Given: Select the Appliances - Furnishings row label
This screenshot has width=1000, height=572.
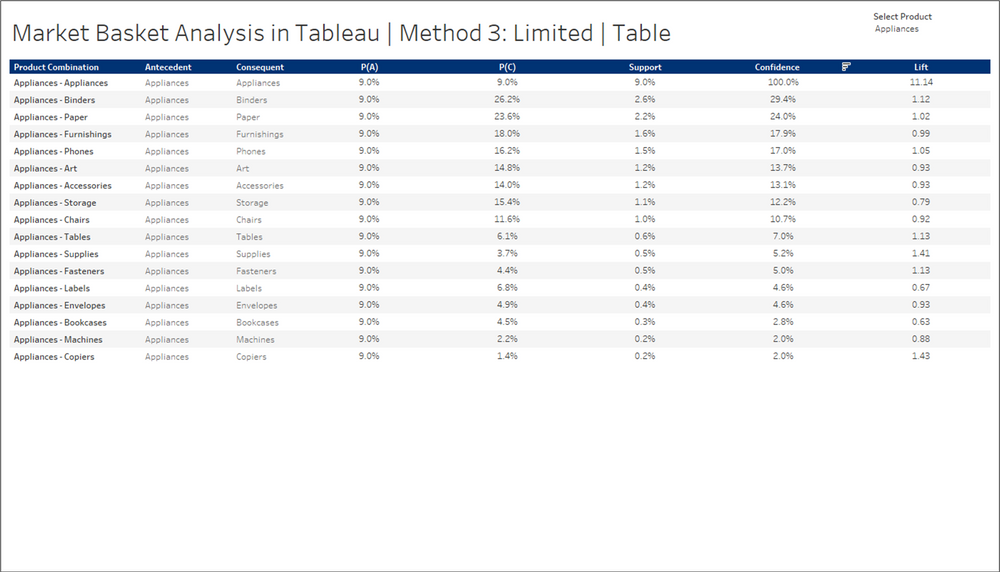Looking at the screenshot, I should [x=62, y=135].
